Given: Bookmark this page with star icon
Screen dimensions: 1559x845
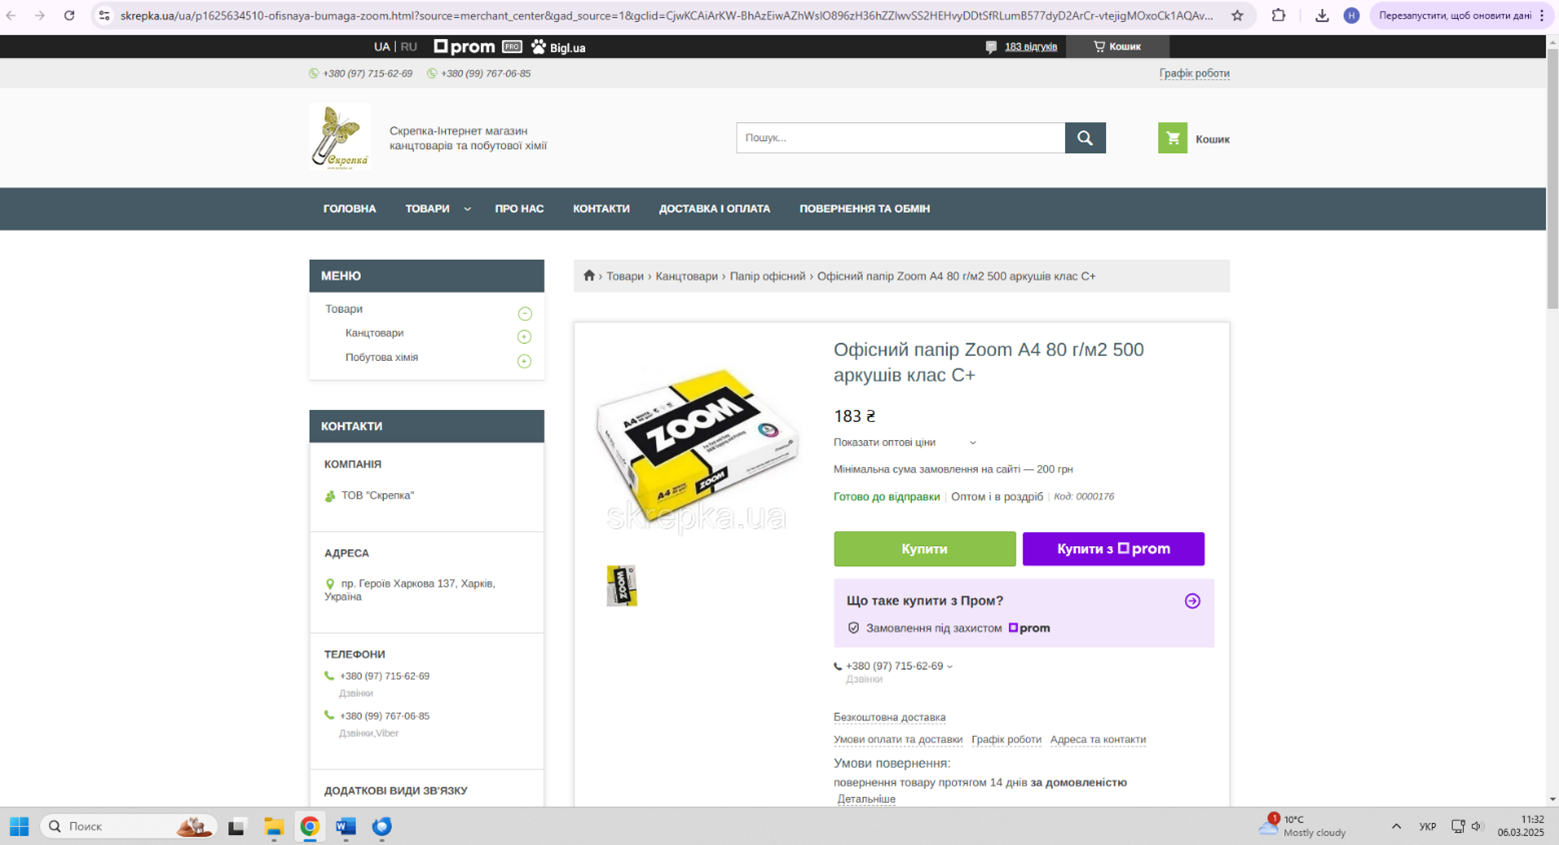Looking at the screenshot, I should pyautogui.click(x=1237, y=16).
